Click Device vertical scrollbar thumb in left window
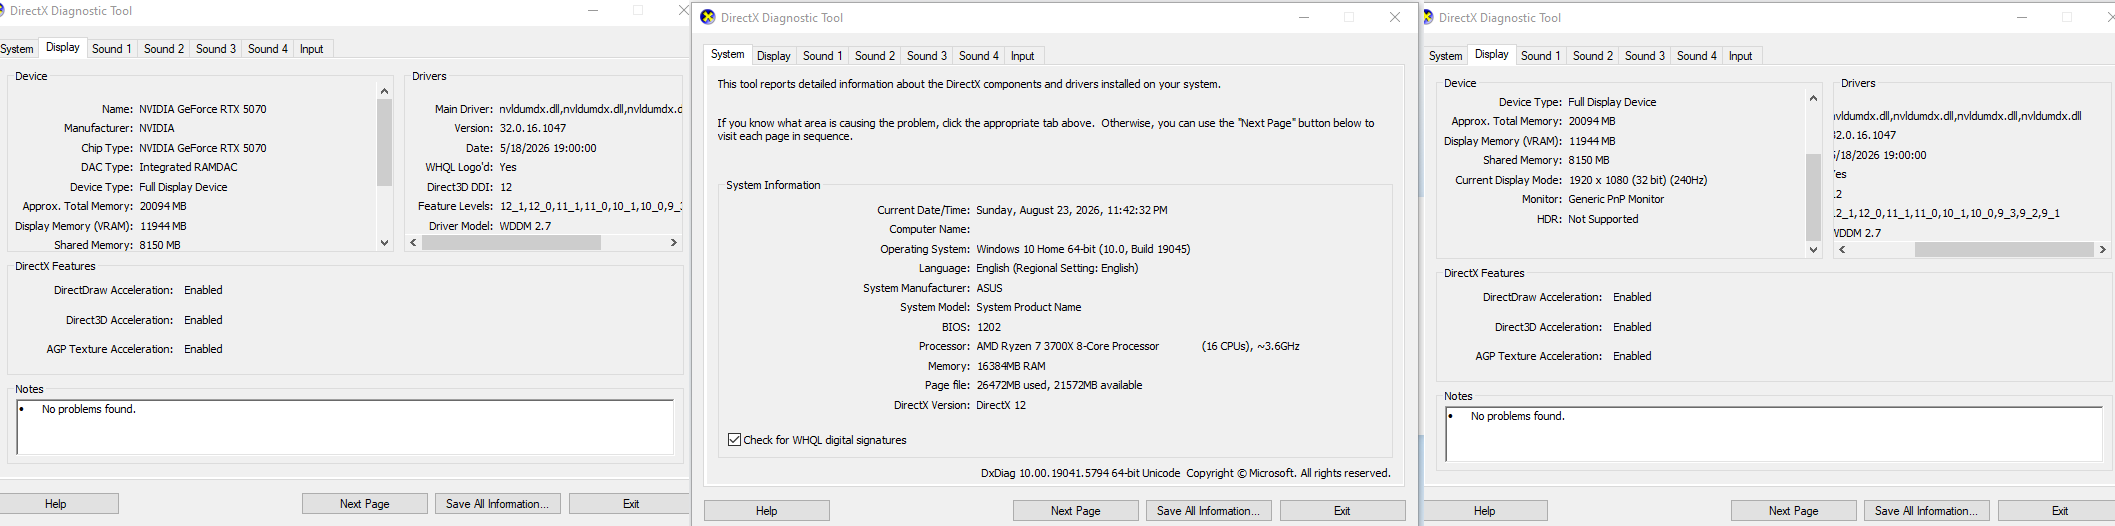Image resolution: width=2115 pixels, height=526 pixels. tap(384, 143)
